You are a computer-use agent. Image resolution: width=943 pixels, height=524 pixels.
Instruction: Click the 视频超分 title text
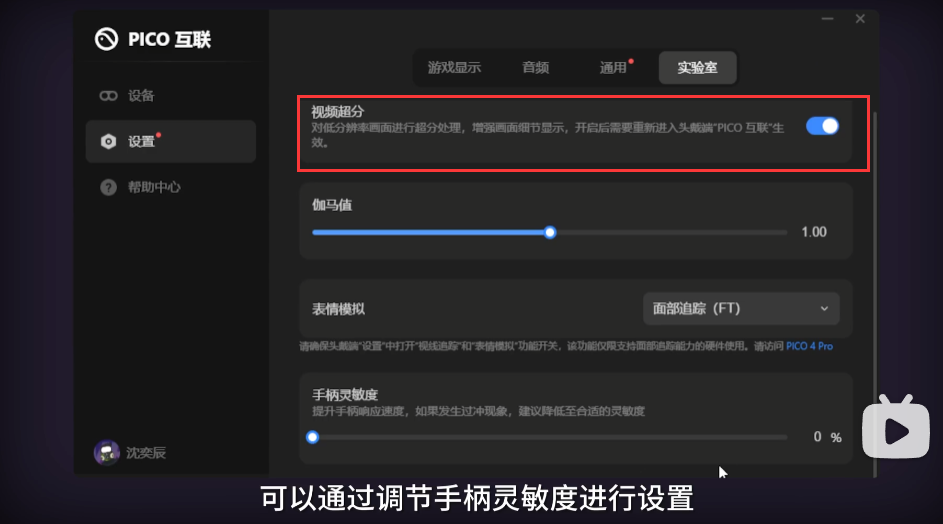(337, 111)
